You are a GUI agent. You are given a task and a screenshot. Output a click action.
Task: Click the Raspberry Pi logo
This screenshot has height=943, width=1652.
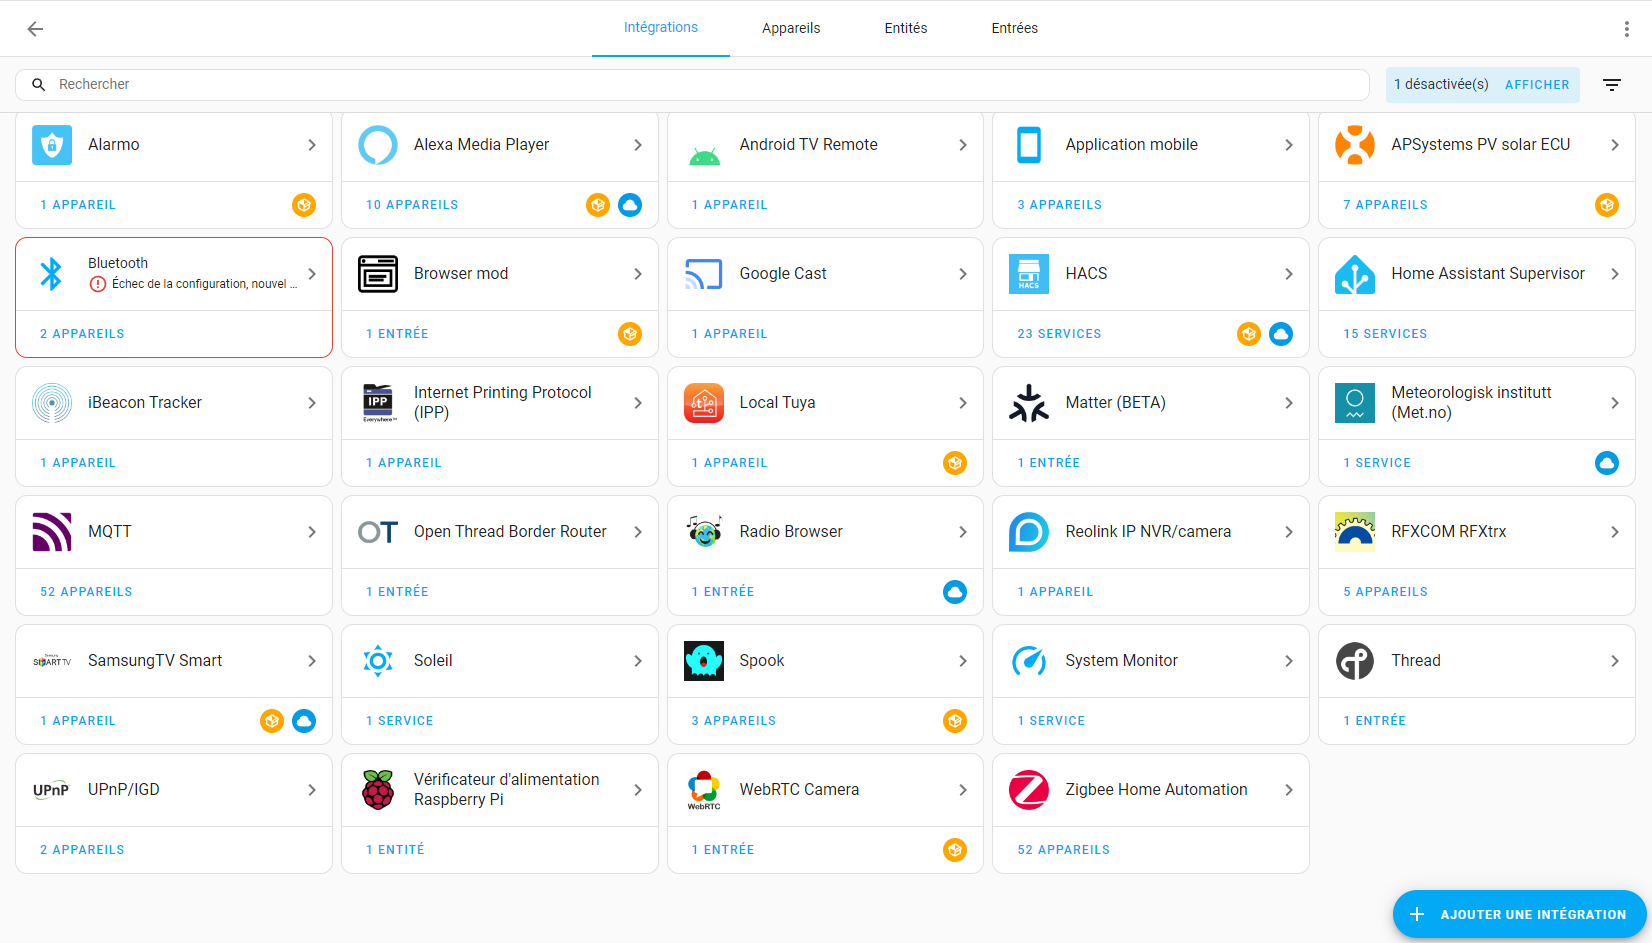tap(378, 790)
